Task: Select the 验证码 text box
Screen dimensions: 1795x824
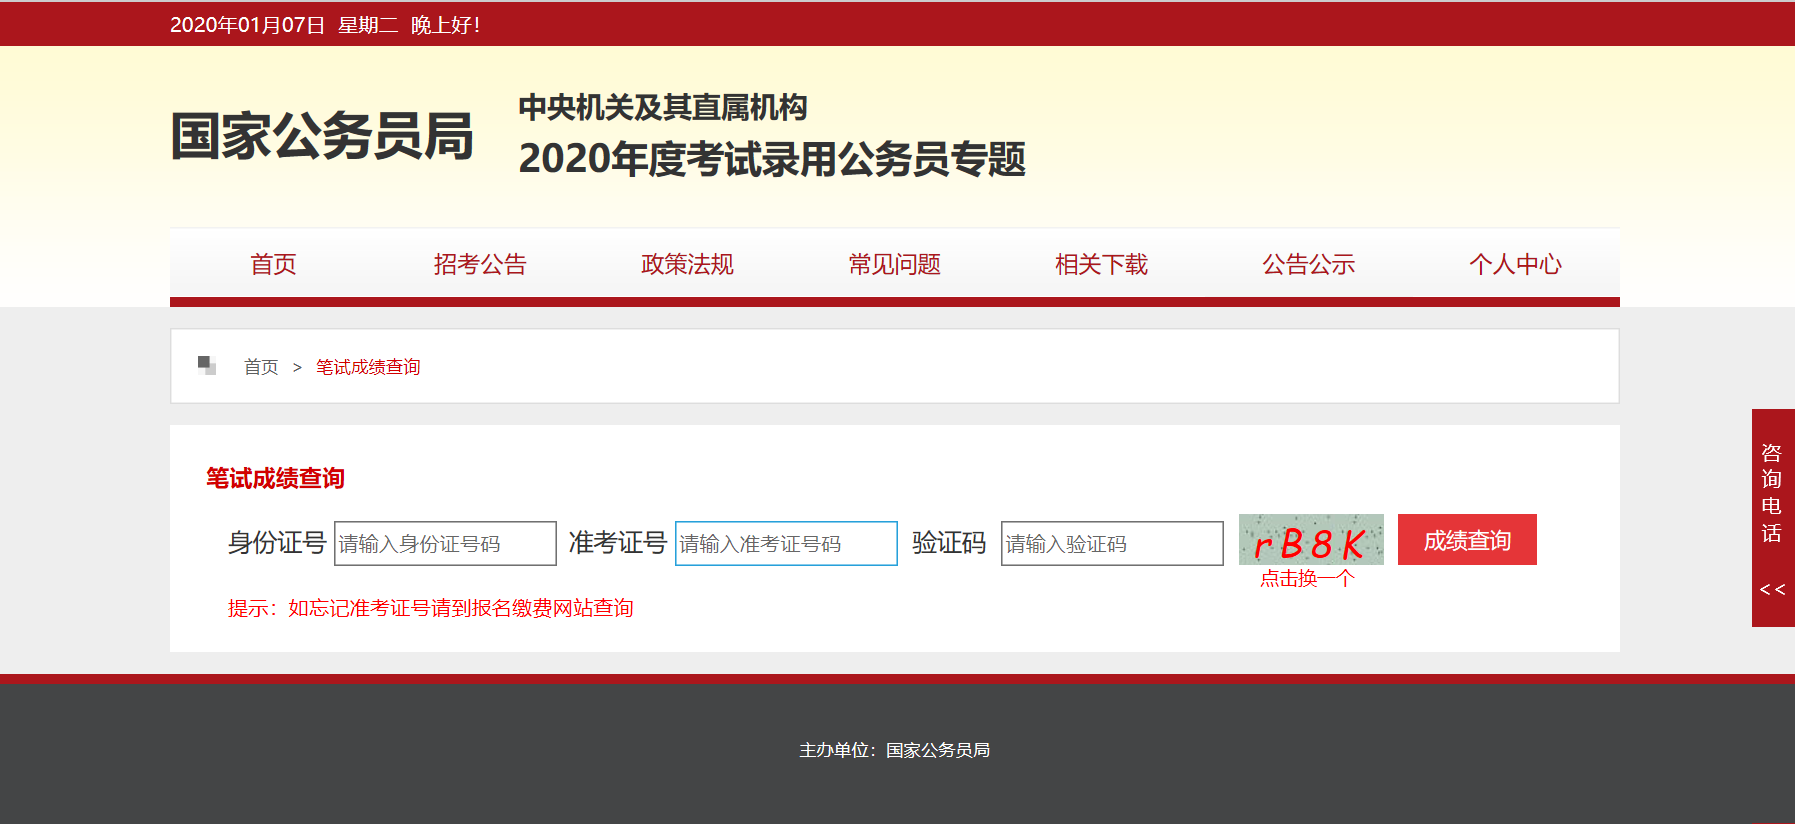Action: point(1112,543)
